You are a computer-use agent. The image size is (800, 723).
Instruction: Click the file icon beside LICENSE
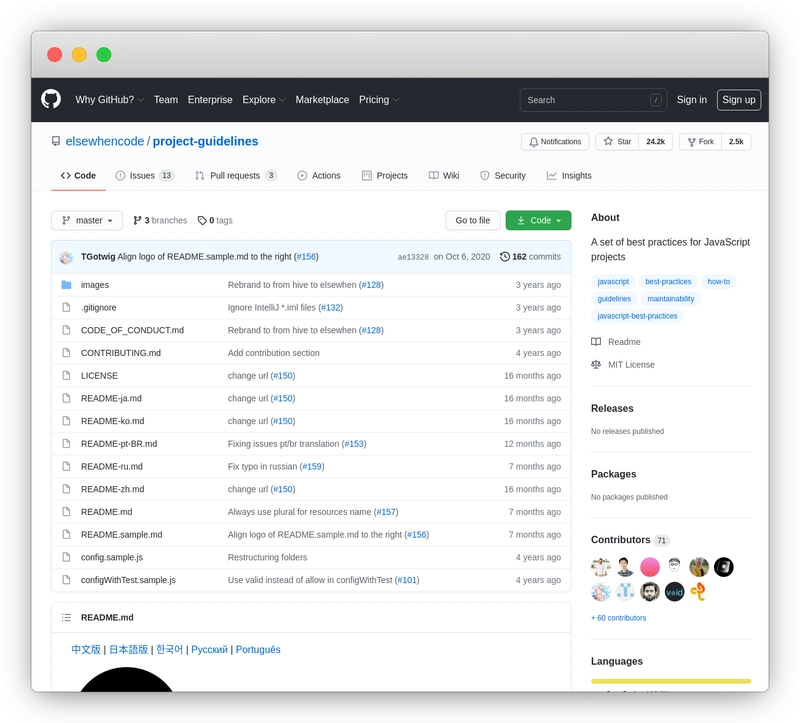click(66, 376)
